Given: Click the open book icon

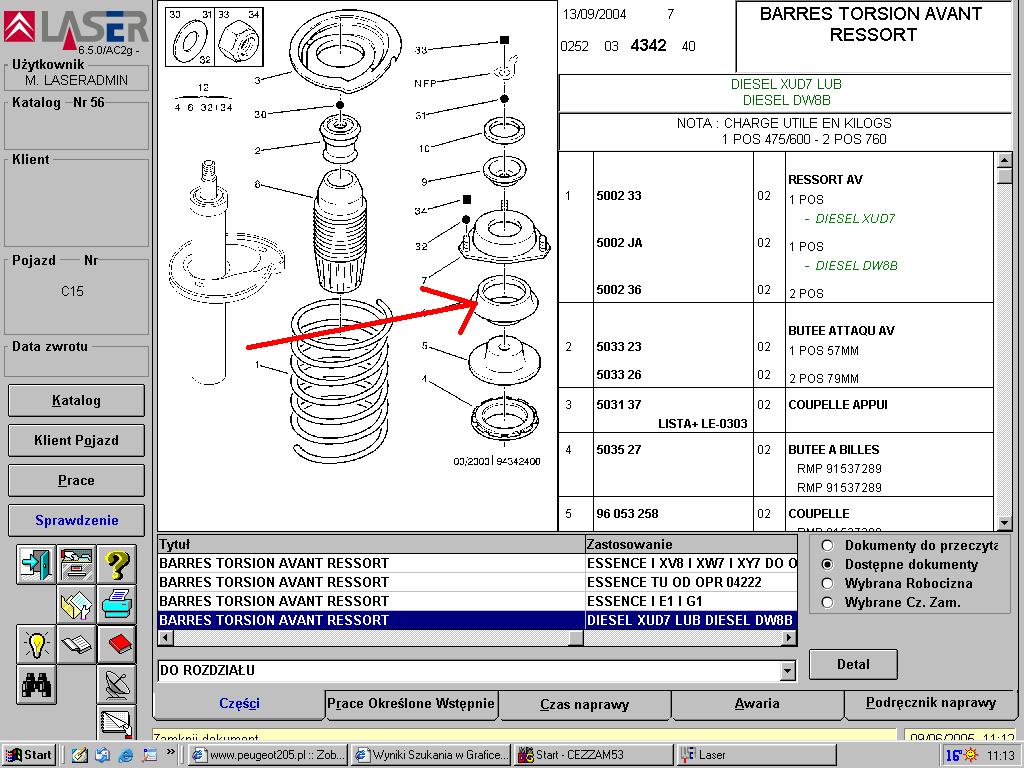Looking at the screenshot, I should (76, 644).
